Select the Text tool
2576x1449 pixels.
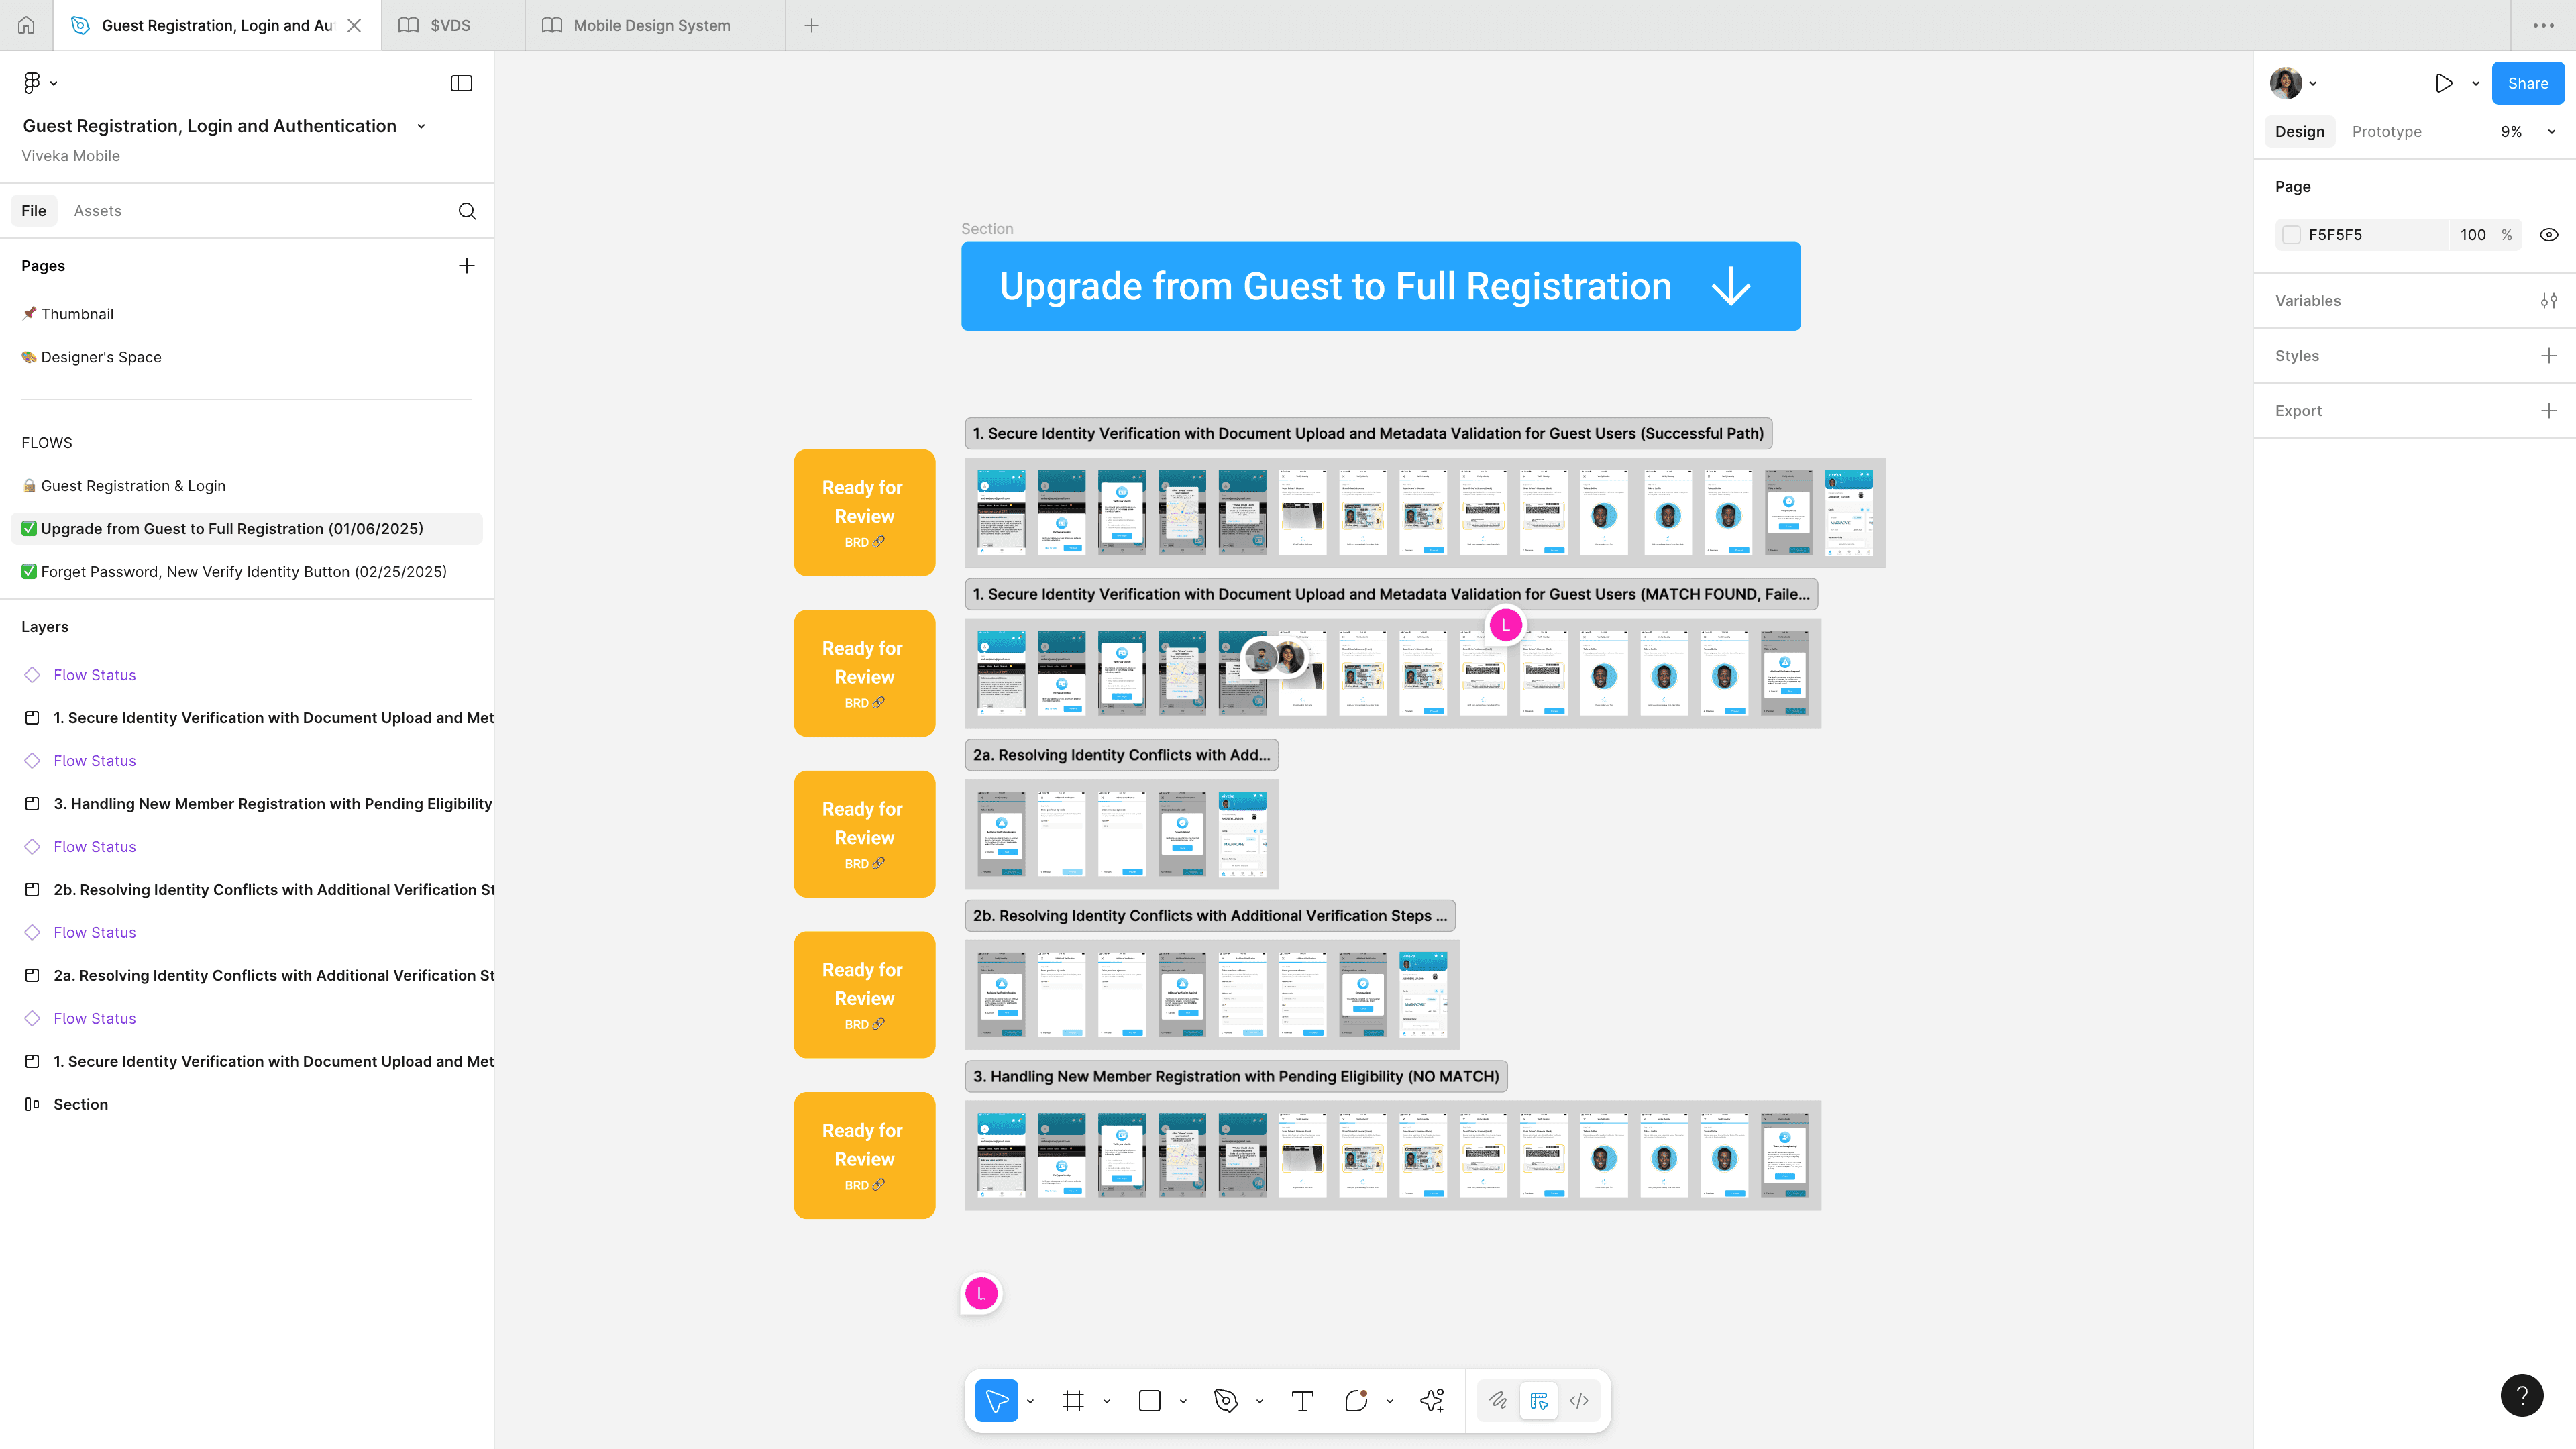[1302, 1401]
